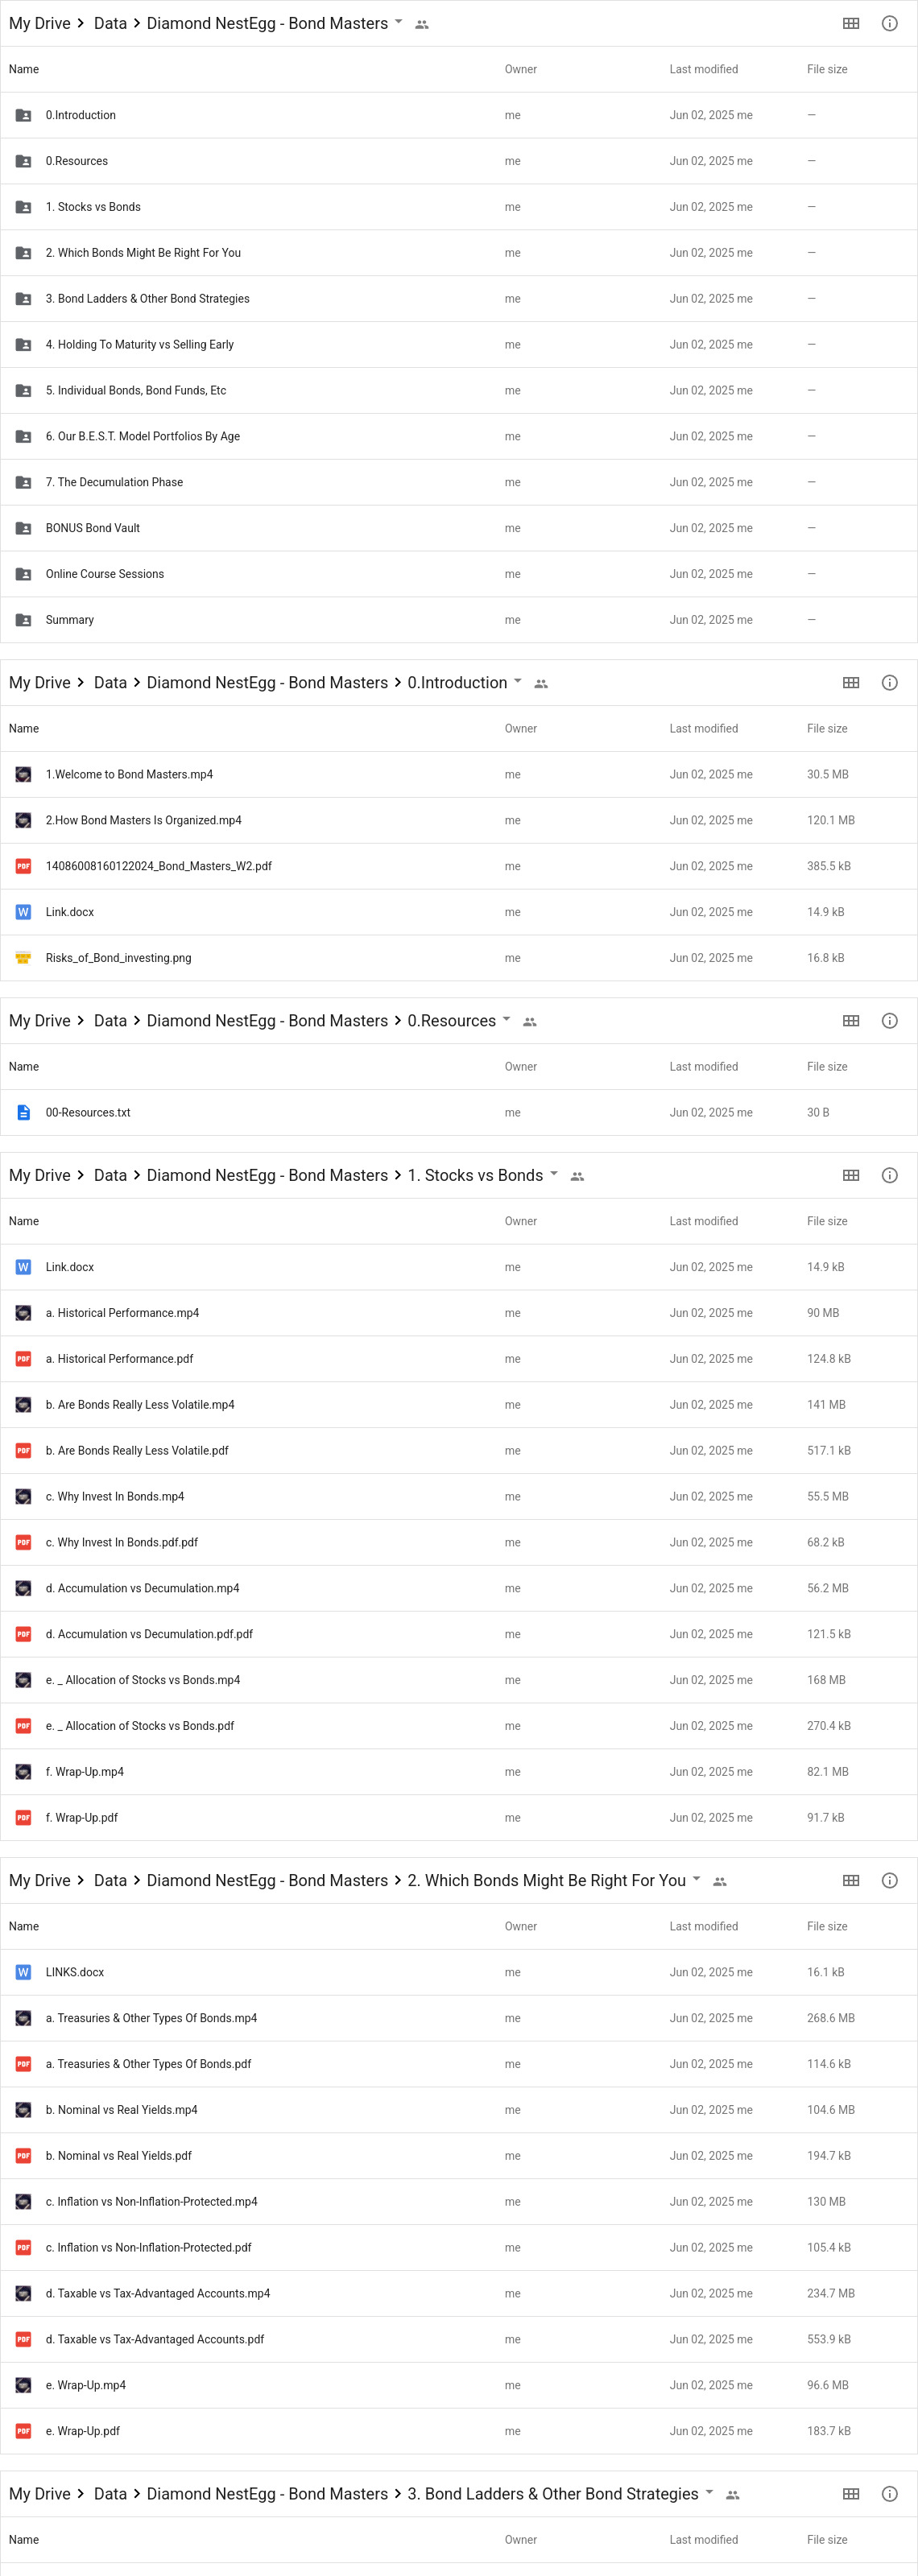Open 2. Which Bonds Might Be Right For You folder

pos(459,252)
